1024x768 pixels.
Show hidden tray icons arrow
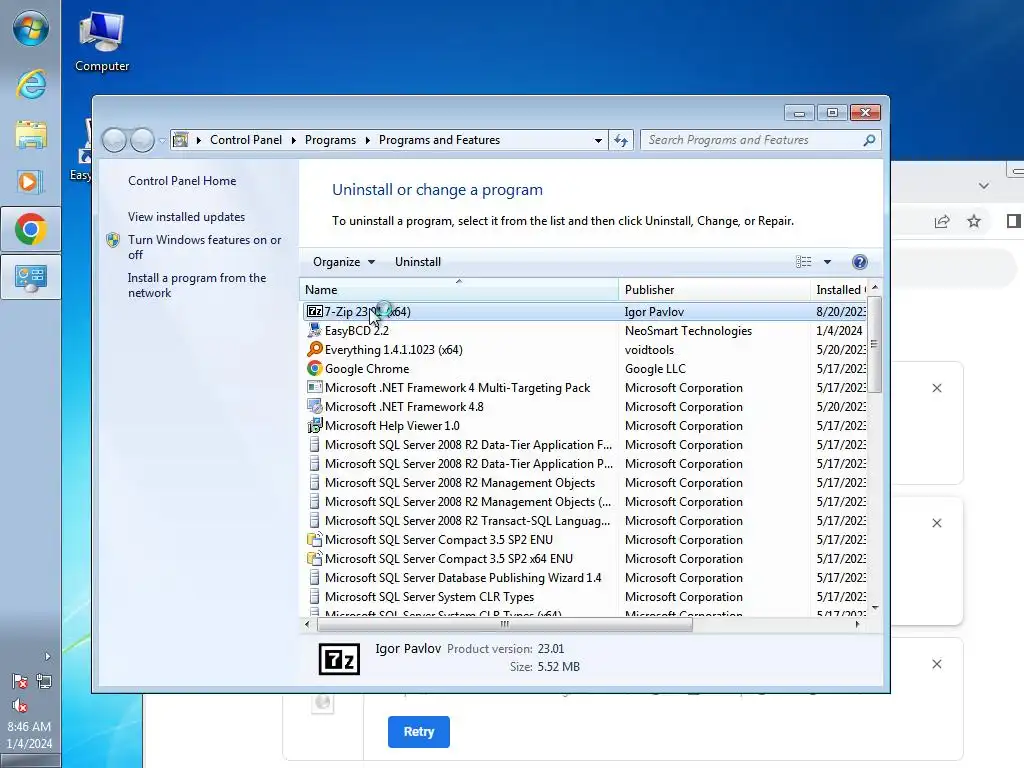[47, 656]
